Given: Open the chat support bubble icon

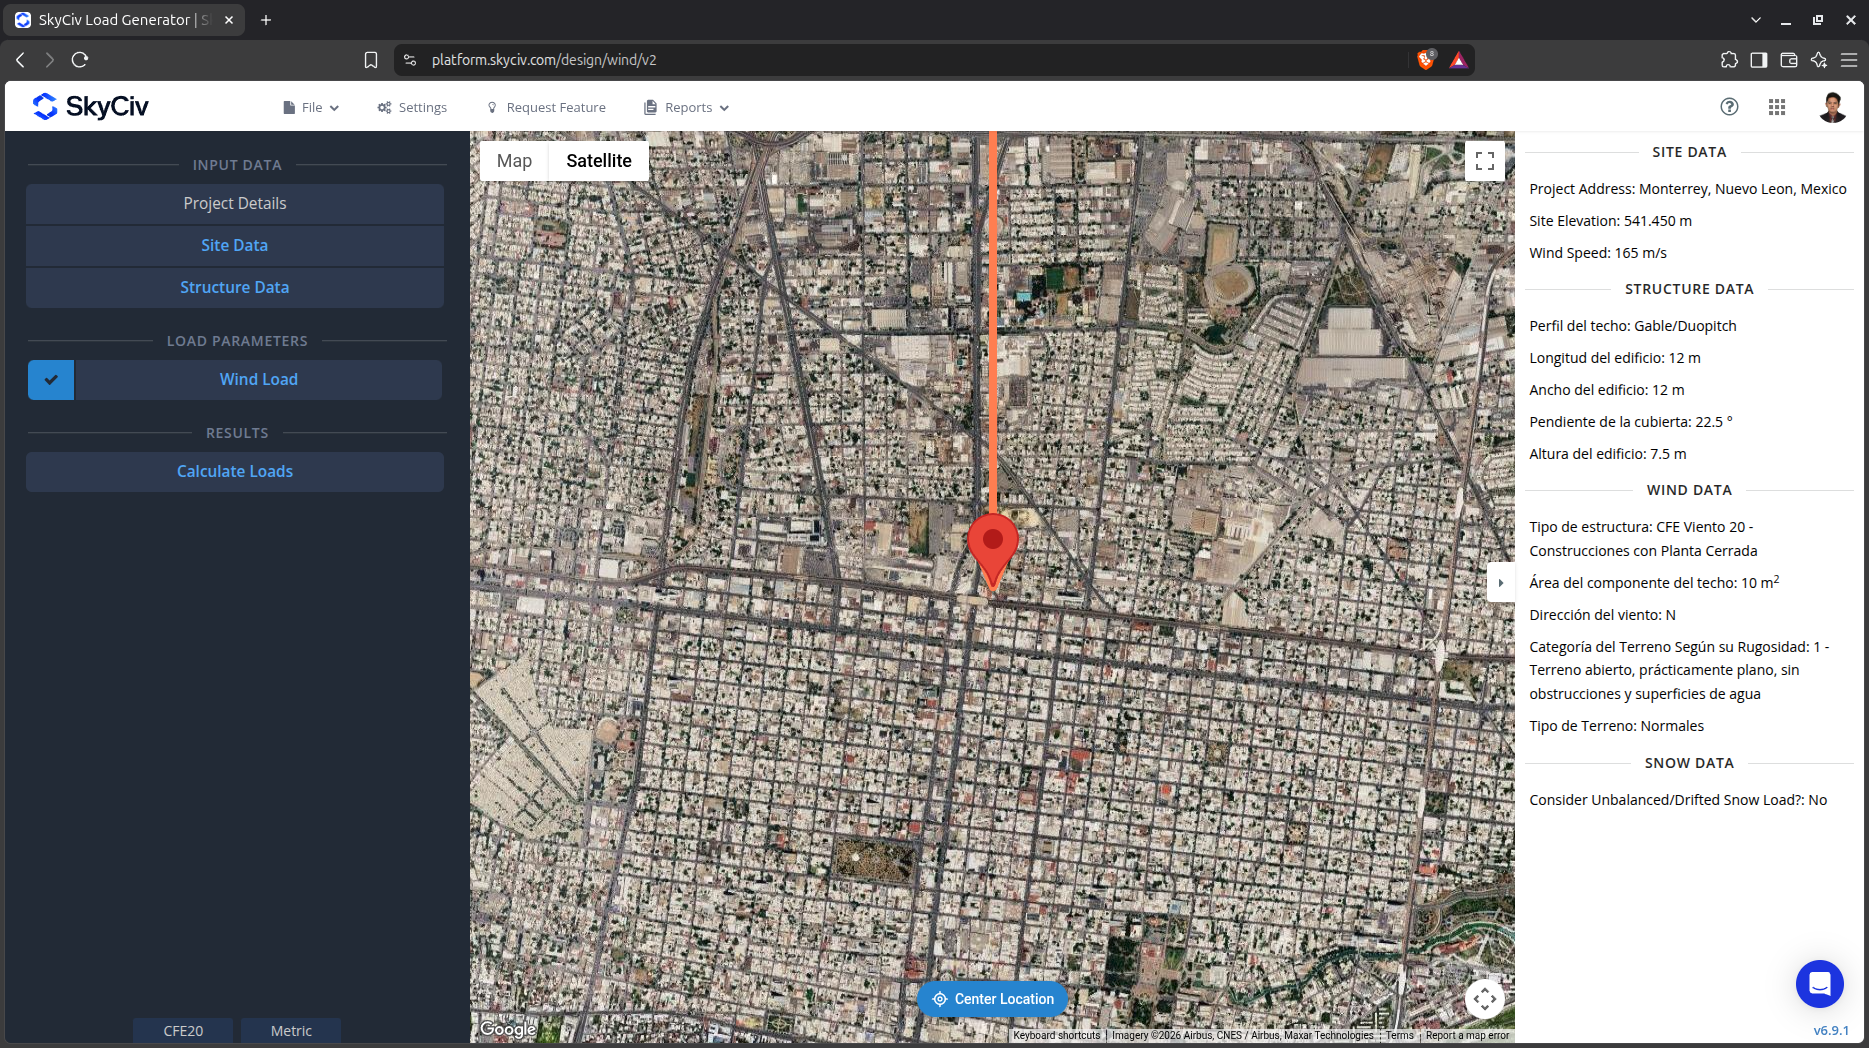Looking at the screenshot, I should [x=1820, y=984].
